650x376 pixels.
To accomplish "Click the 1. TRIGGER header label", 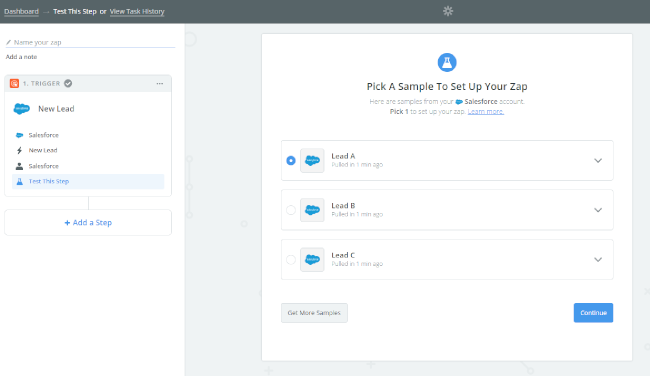I will [x=41, y=83].
